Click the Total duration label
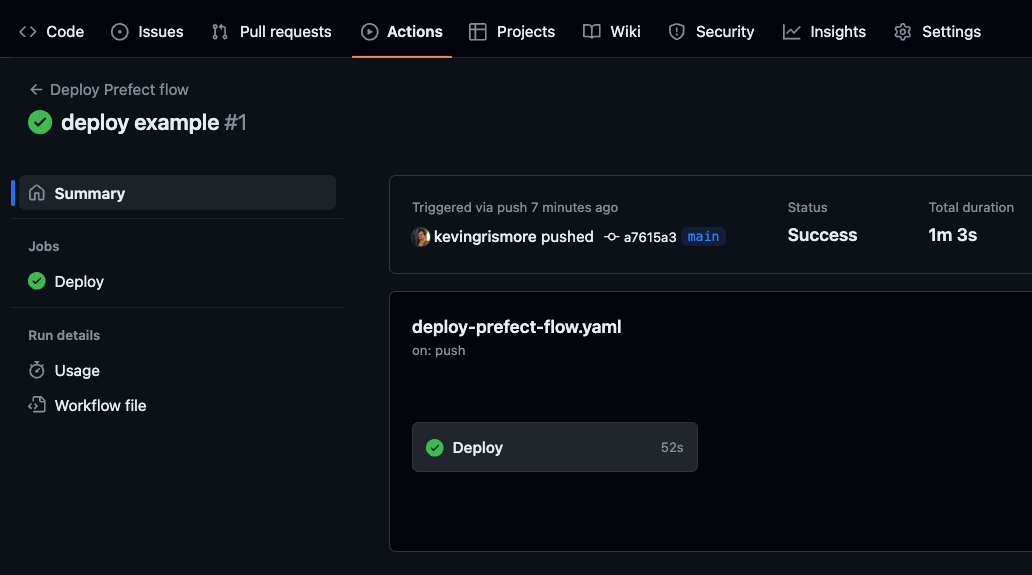This screenshot has width=1032, height=575. point(971,207)
